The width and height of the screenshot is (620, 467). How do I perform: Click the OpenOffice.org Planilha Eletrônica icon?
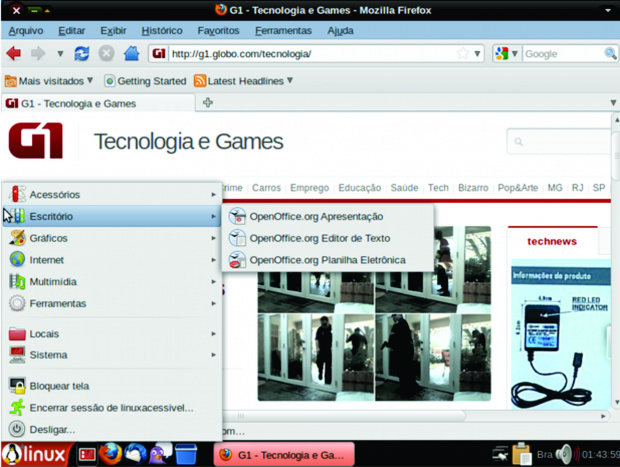[237, 260]
